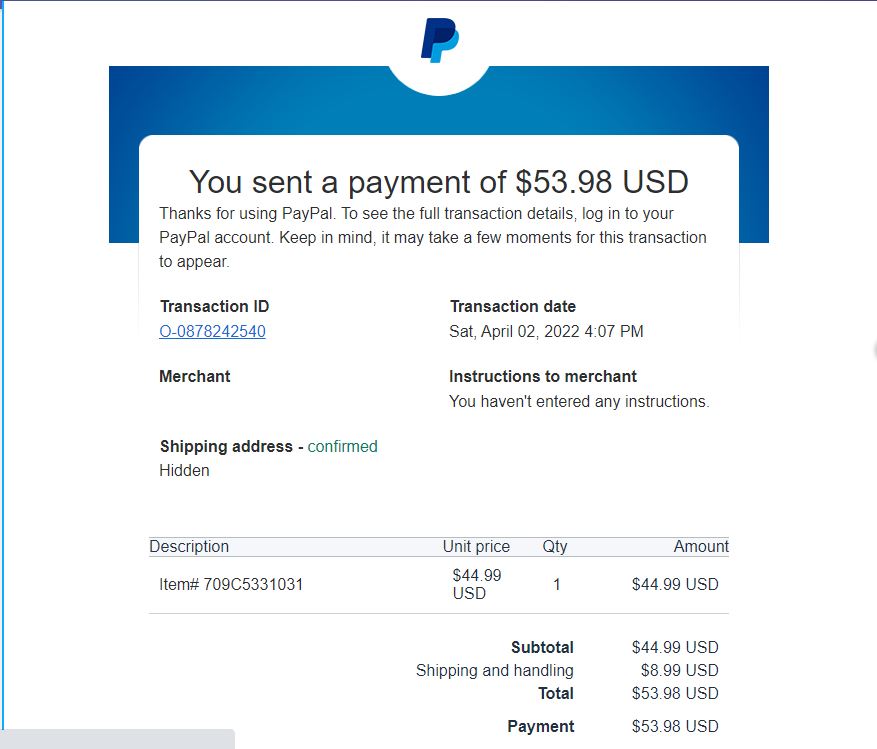
Task: Click the Unit price column header
Action: click(x=476, y=547)
